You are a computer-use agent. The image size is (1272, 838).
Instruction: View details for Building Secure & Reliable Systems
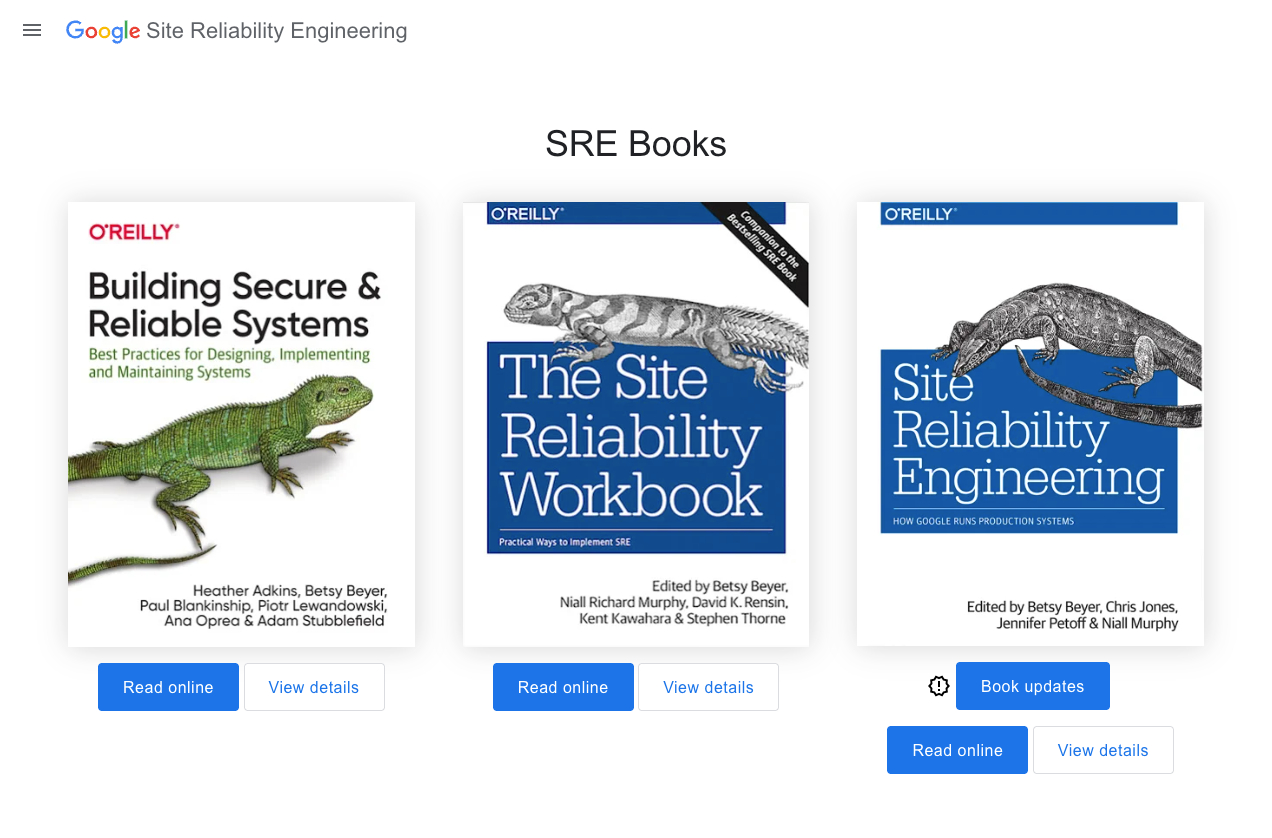pyautogui.click(x=314, y=687)
